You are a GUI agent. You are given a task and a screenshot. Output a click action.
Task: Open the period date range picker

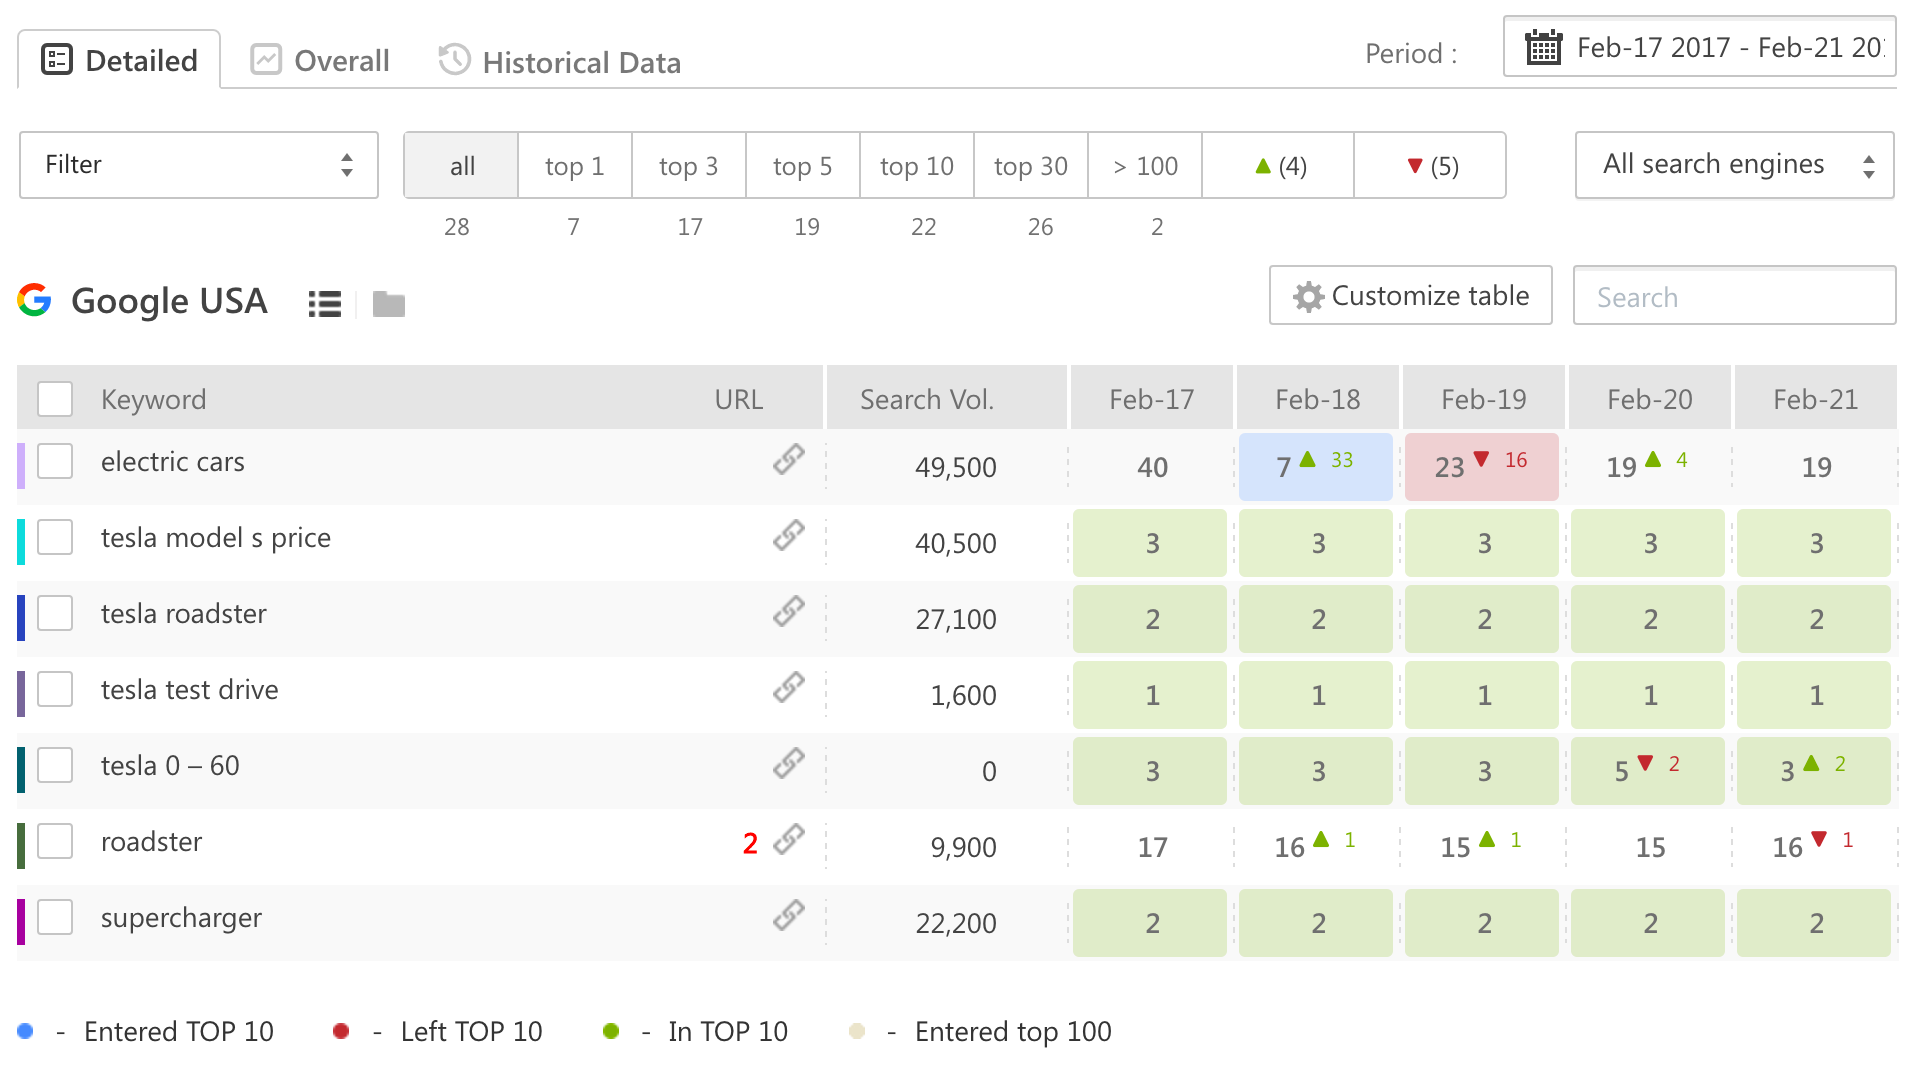pyautogui.click(x=1700, y=47)
